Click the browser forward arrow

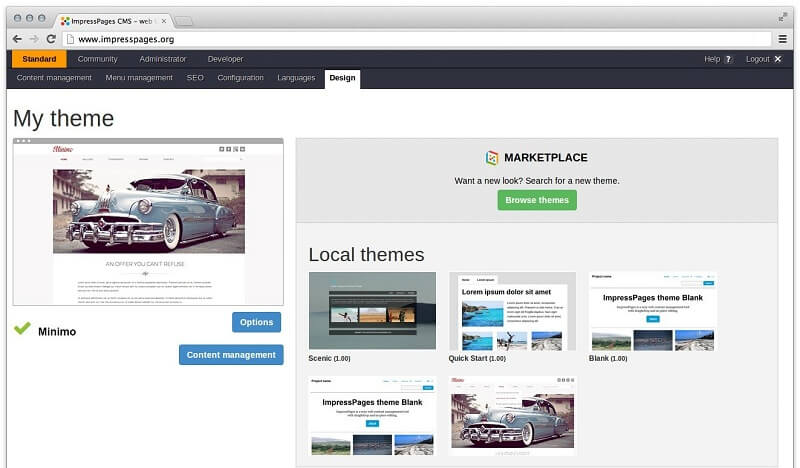coord(34,39)
